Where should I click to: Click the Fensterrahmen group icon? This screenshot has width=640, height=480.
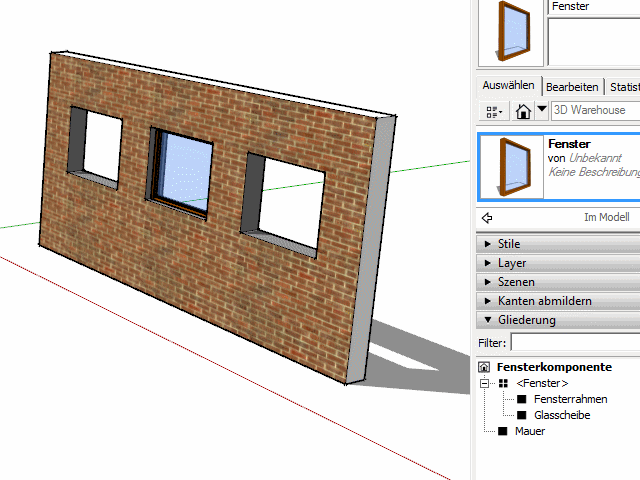click(x=521, y=399)
